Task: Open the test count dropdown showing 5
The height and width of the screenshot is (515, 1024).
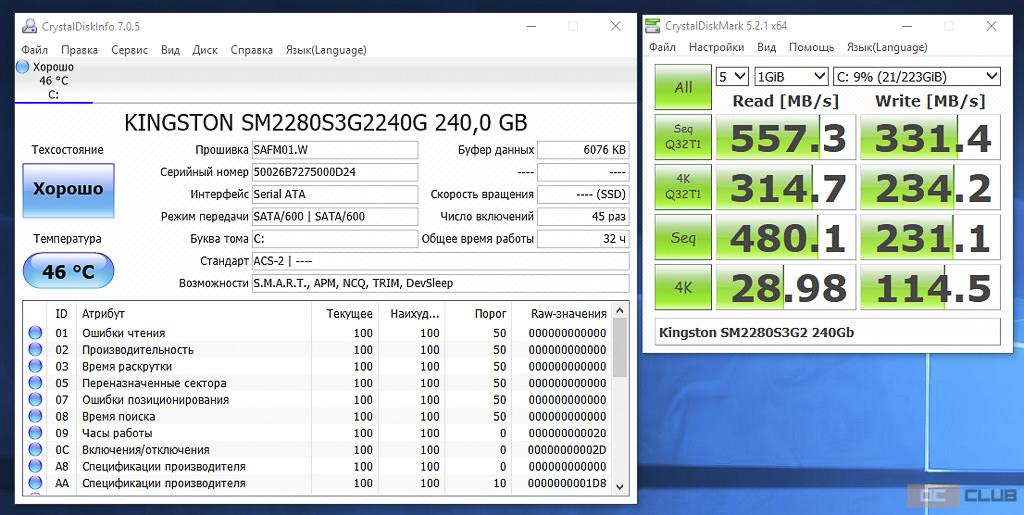Action: pyautogui.click(x=732, y=76)
